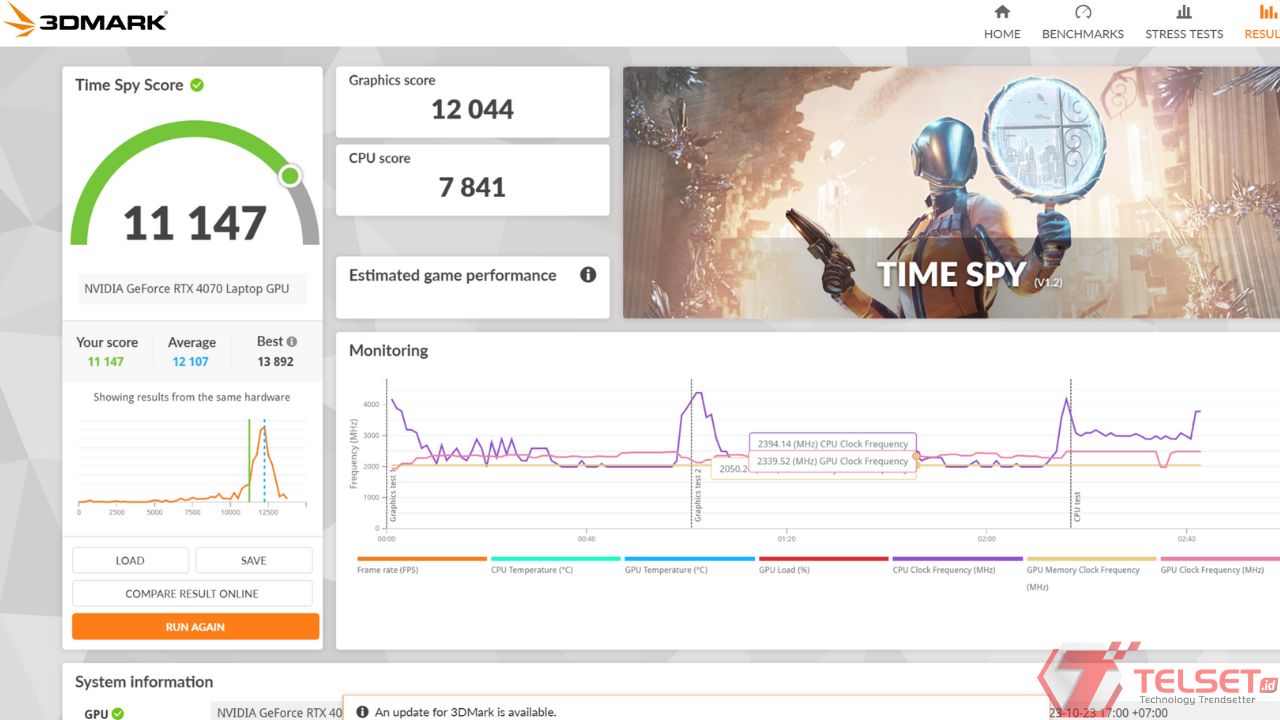Open the Benchmarks gauge icon
Image resolution: width=1280 pixels, height=720 pixels.
click(x=1083, y=12)
